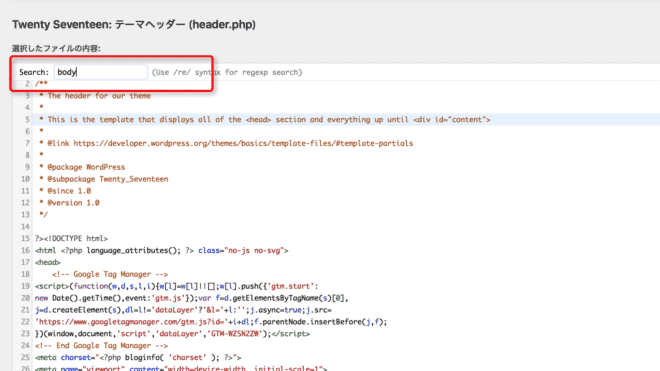
Task: Click the Google Tag Manager comment line 18
Action: coord(110,274)
